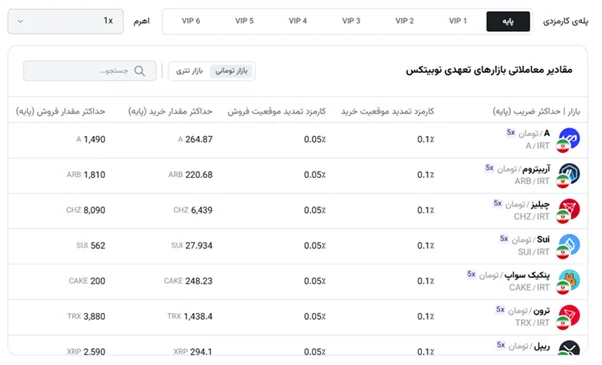Click the 5x badge in TRX/IRT row
This screenshot has height=365, width=602.
point(500,309)
